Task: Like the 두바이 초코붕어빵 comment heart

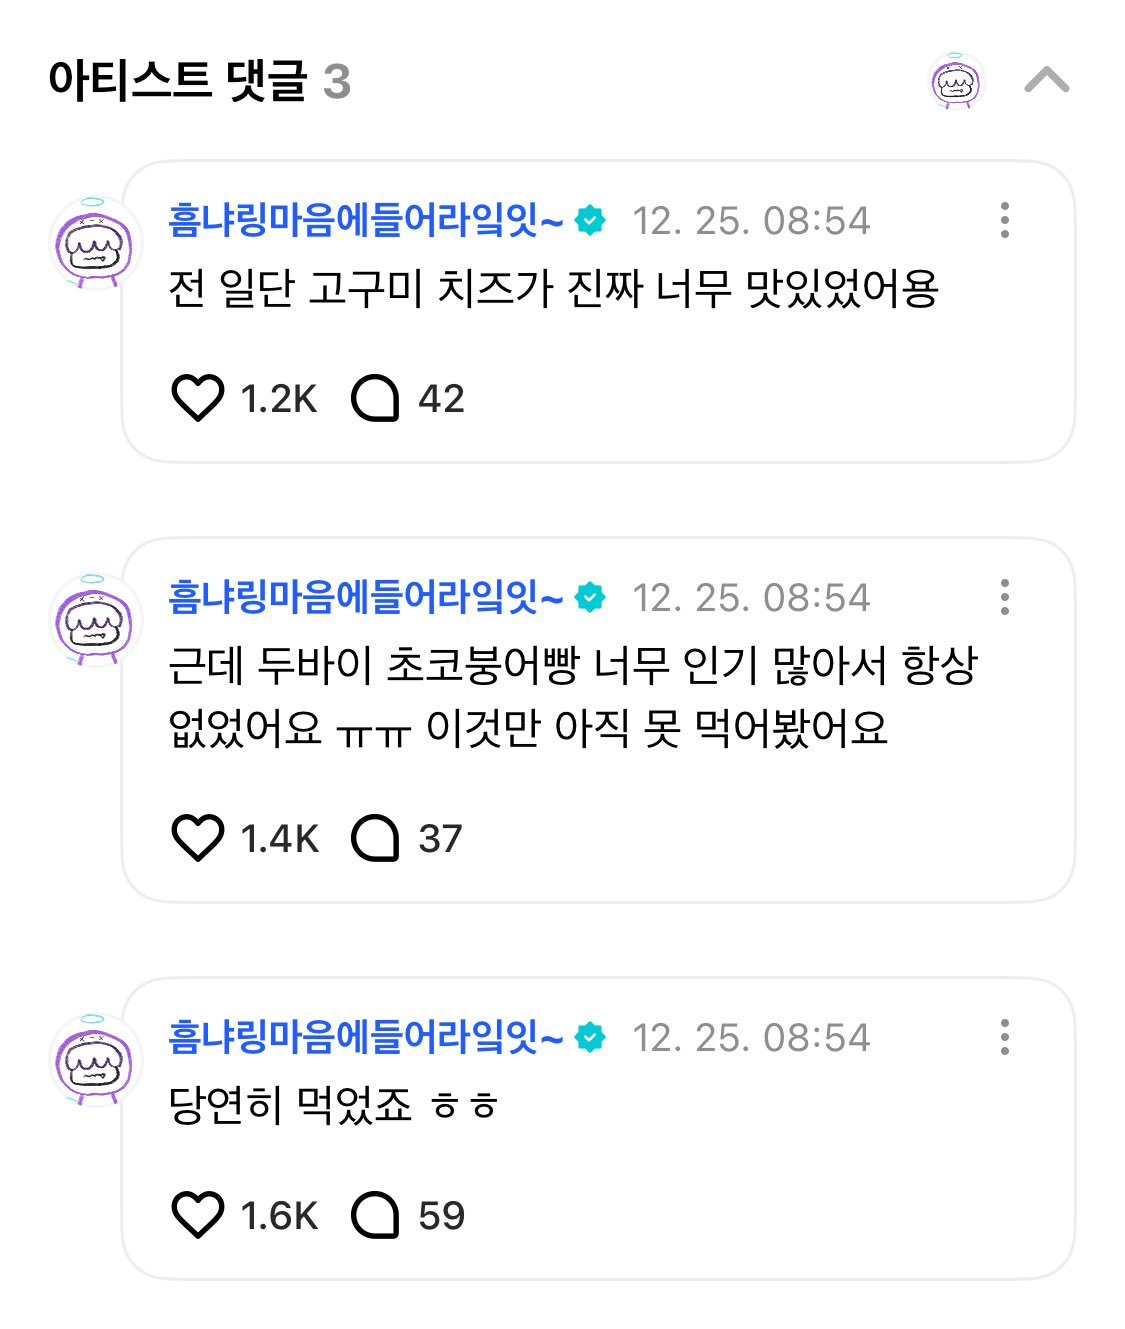Action: pyautogui.click(x=197, y=838)
